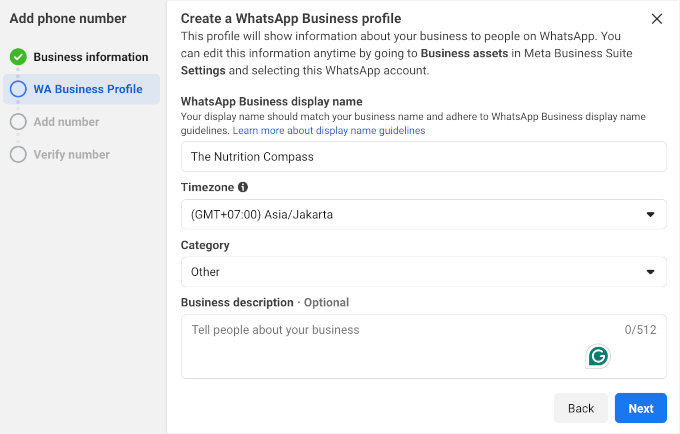Screen dimensions: 680x434
Task: Select the Verify number step label
Action: pyautogui.click(x=71, y=154)
